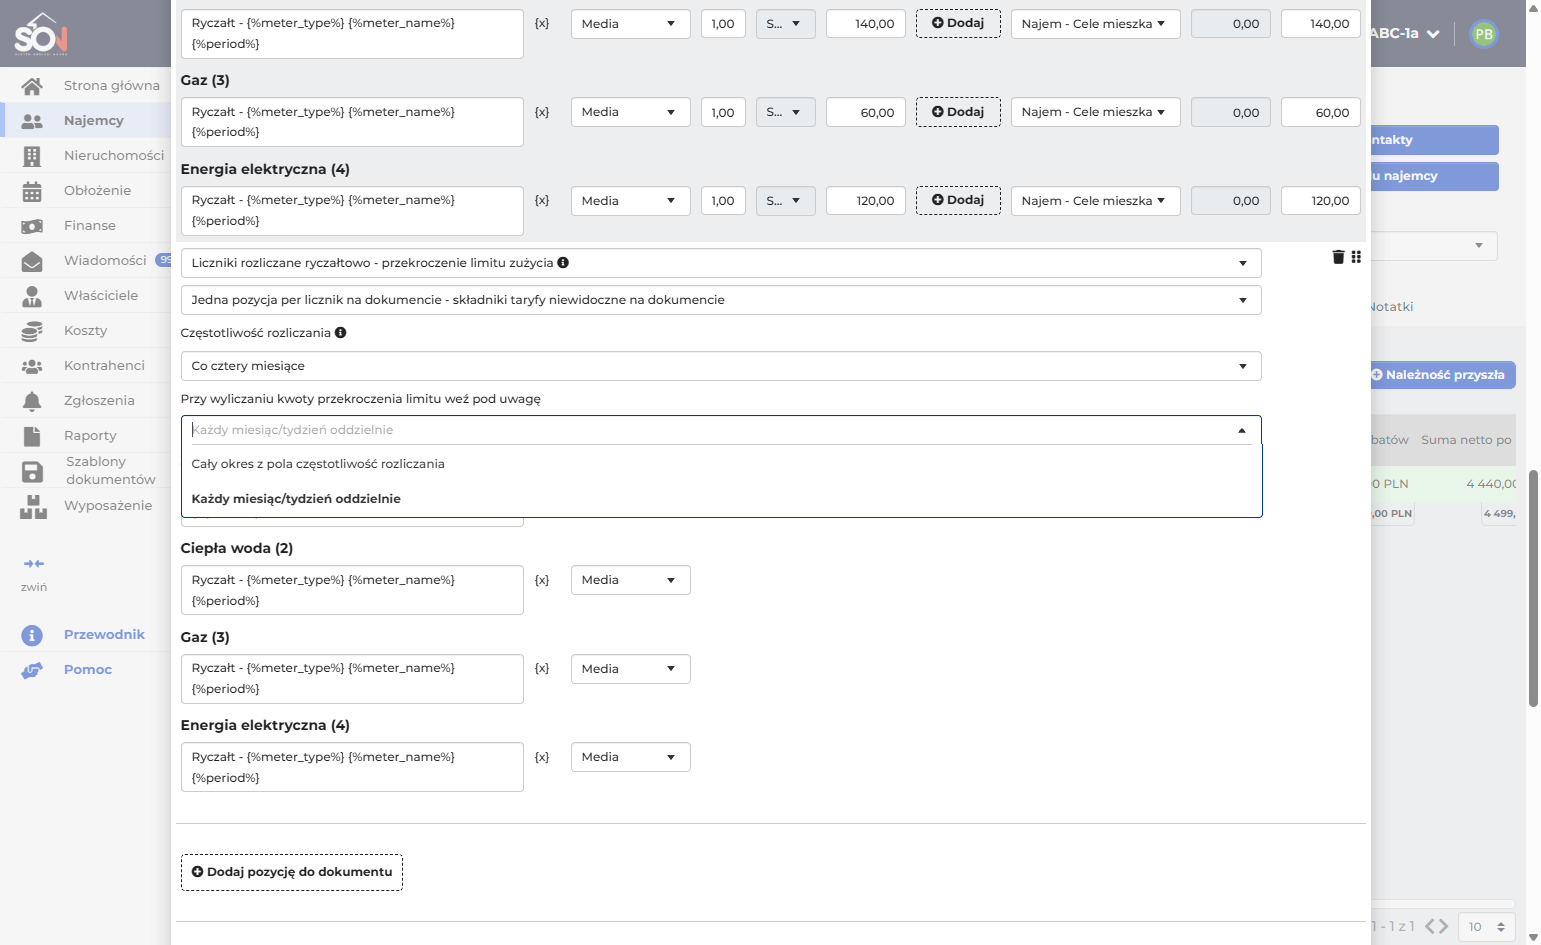Click the SON logo
This screenshot has height=945, width=1541.
pyautogui.click(x=41, y=33)
